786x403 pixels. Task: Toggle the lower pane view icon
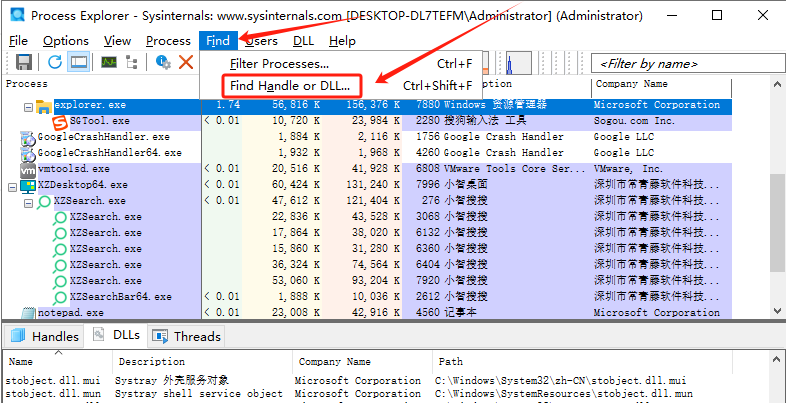79,63
